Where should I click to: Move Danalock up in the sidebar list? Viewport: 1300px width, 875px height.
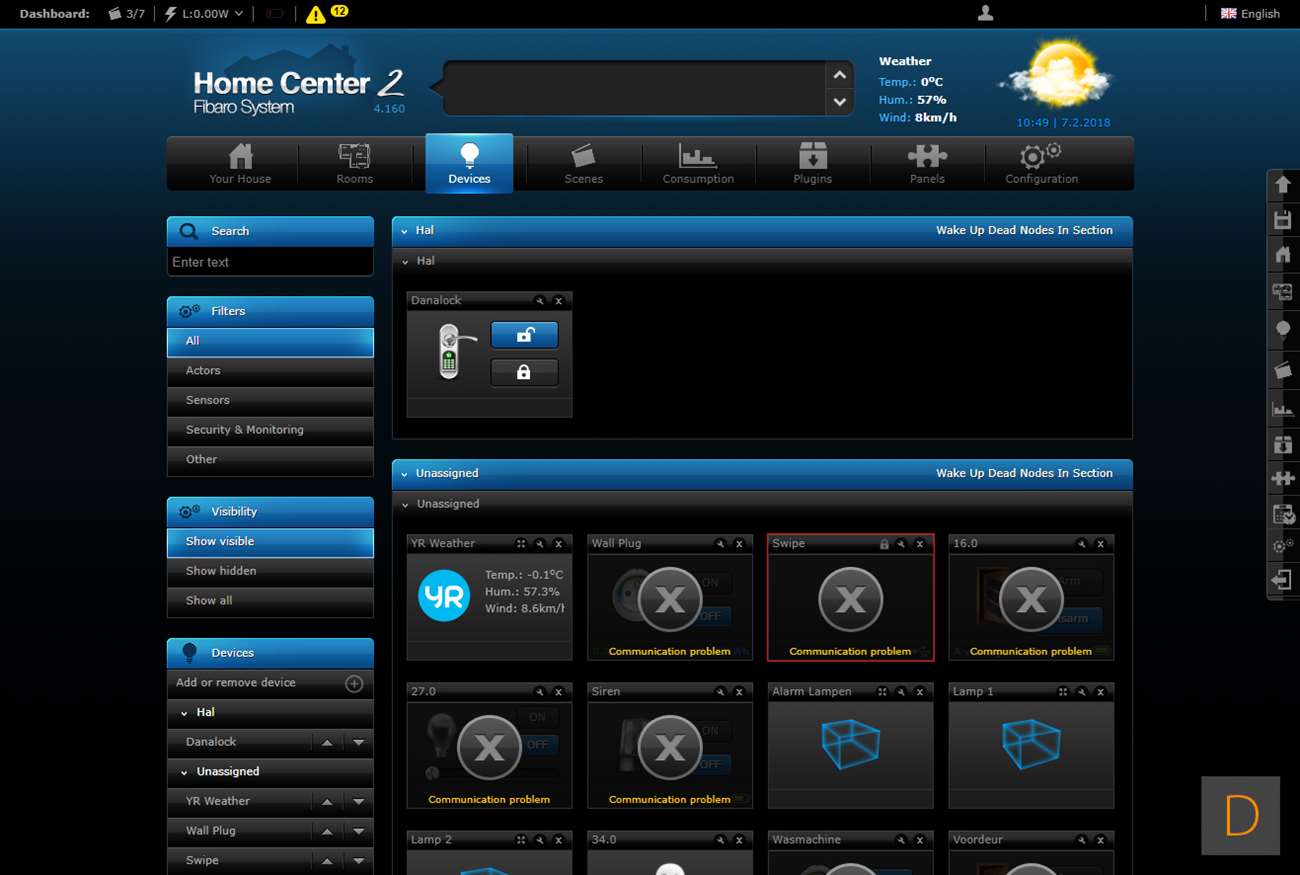pyautogui.click(x=327, y=742)
